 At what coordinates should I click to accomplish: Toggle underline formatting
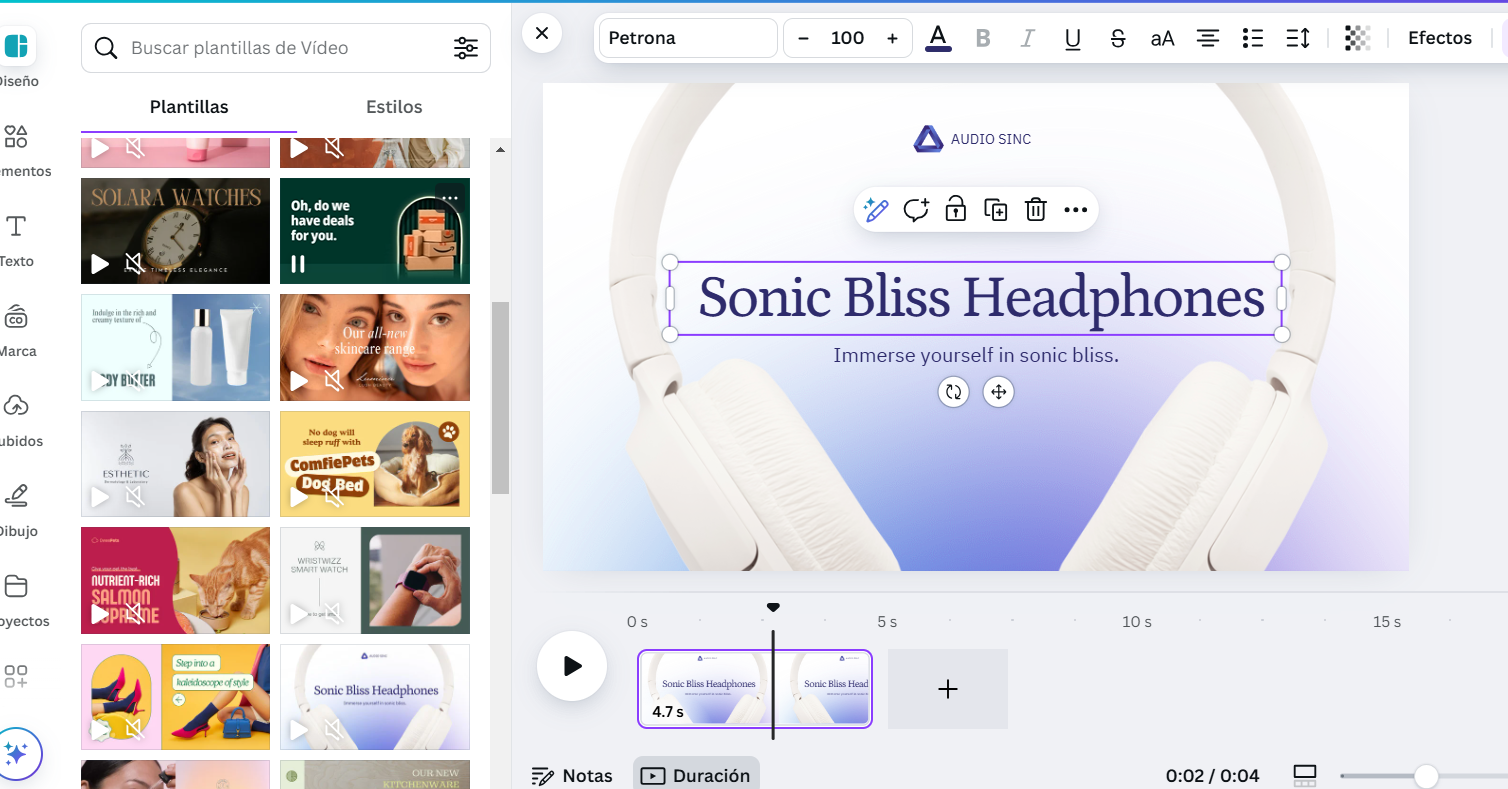point(1073,38)
